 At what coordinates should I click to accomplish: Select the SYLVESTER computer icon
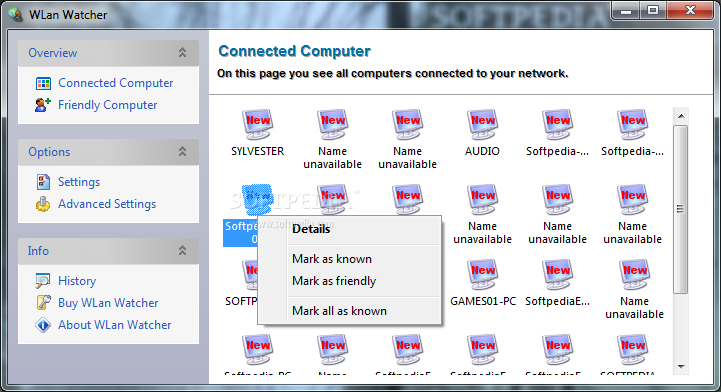point(258,125)
